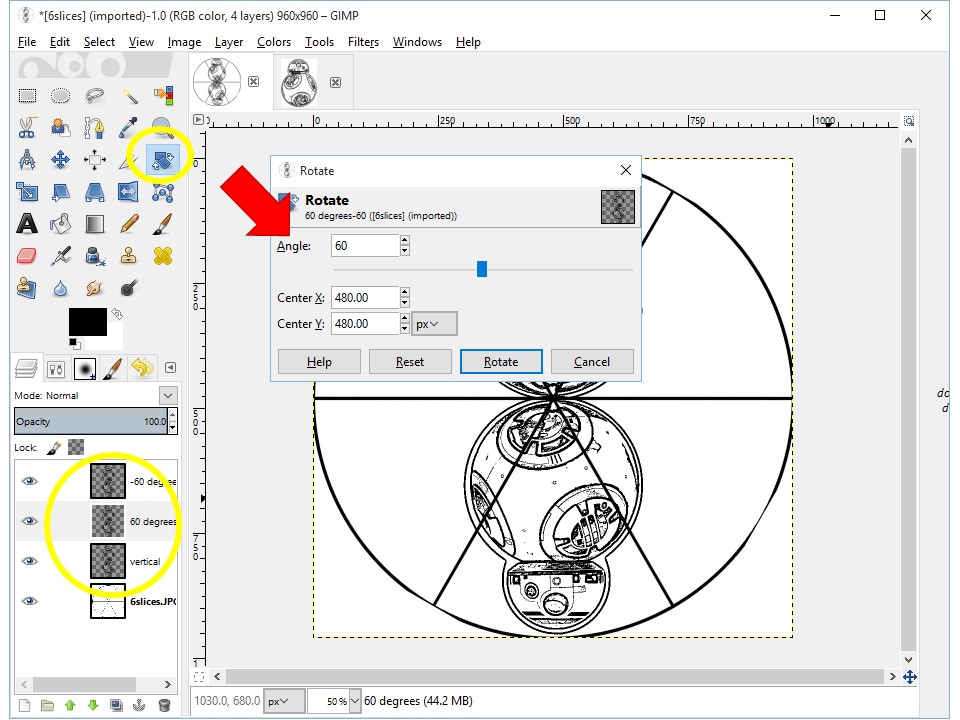This screenshot has height=720, width=960.
Task: Open ruler corner image menu button
Action: pos(198,119)
